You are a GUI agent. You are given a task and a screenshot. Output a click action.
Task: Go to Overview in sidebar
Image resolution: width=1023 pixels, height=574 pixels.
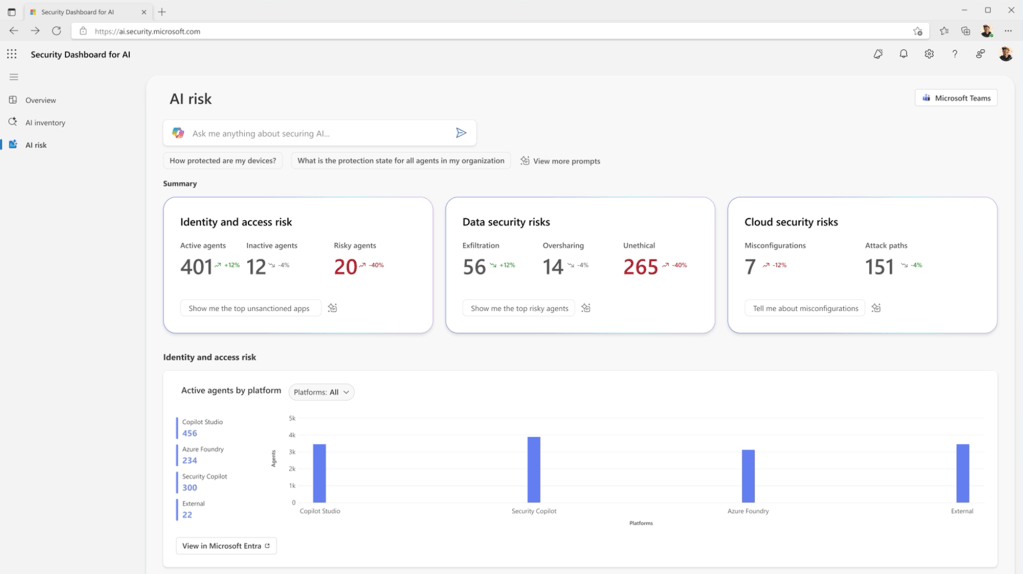[x=40, y=100]
